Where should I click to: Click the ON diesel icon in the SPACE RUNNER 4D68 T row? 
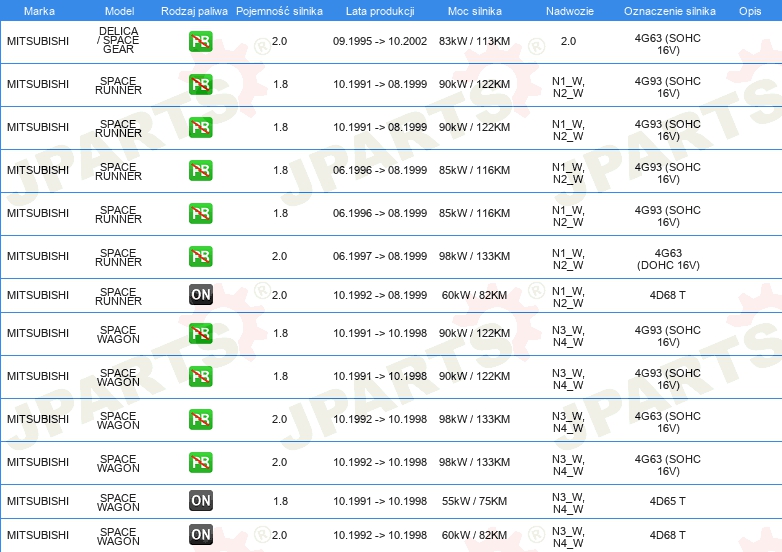tap(200, 295)
